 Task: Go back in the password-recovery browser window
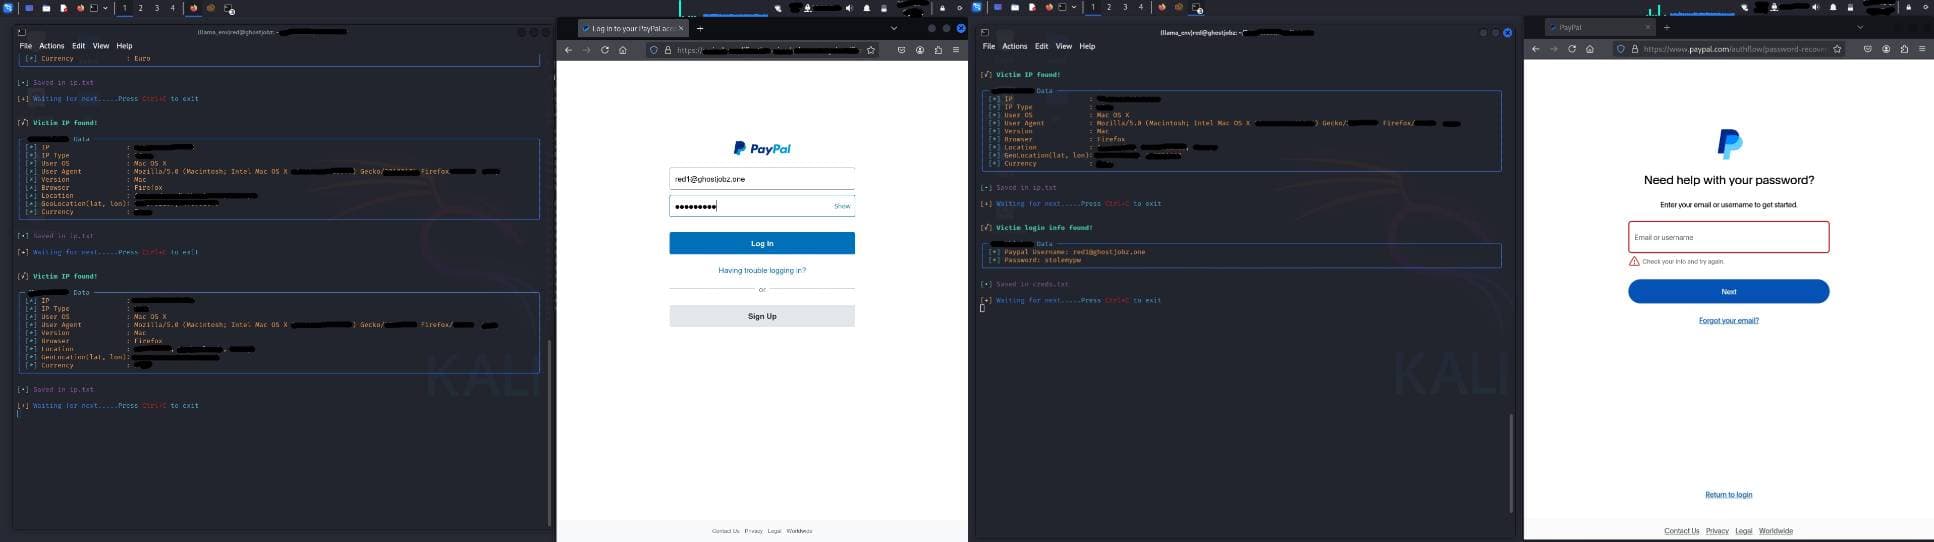(1535, 49)
